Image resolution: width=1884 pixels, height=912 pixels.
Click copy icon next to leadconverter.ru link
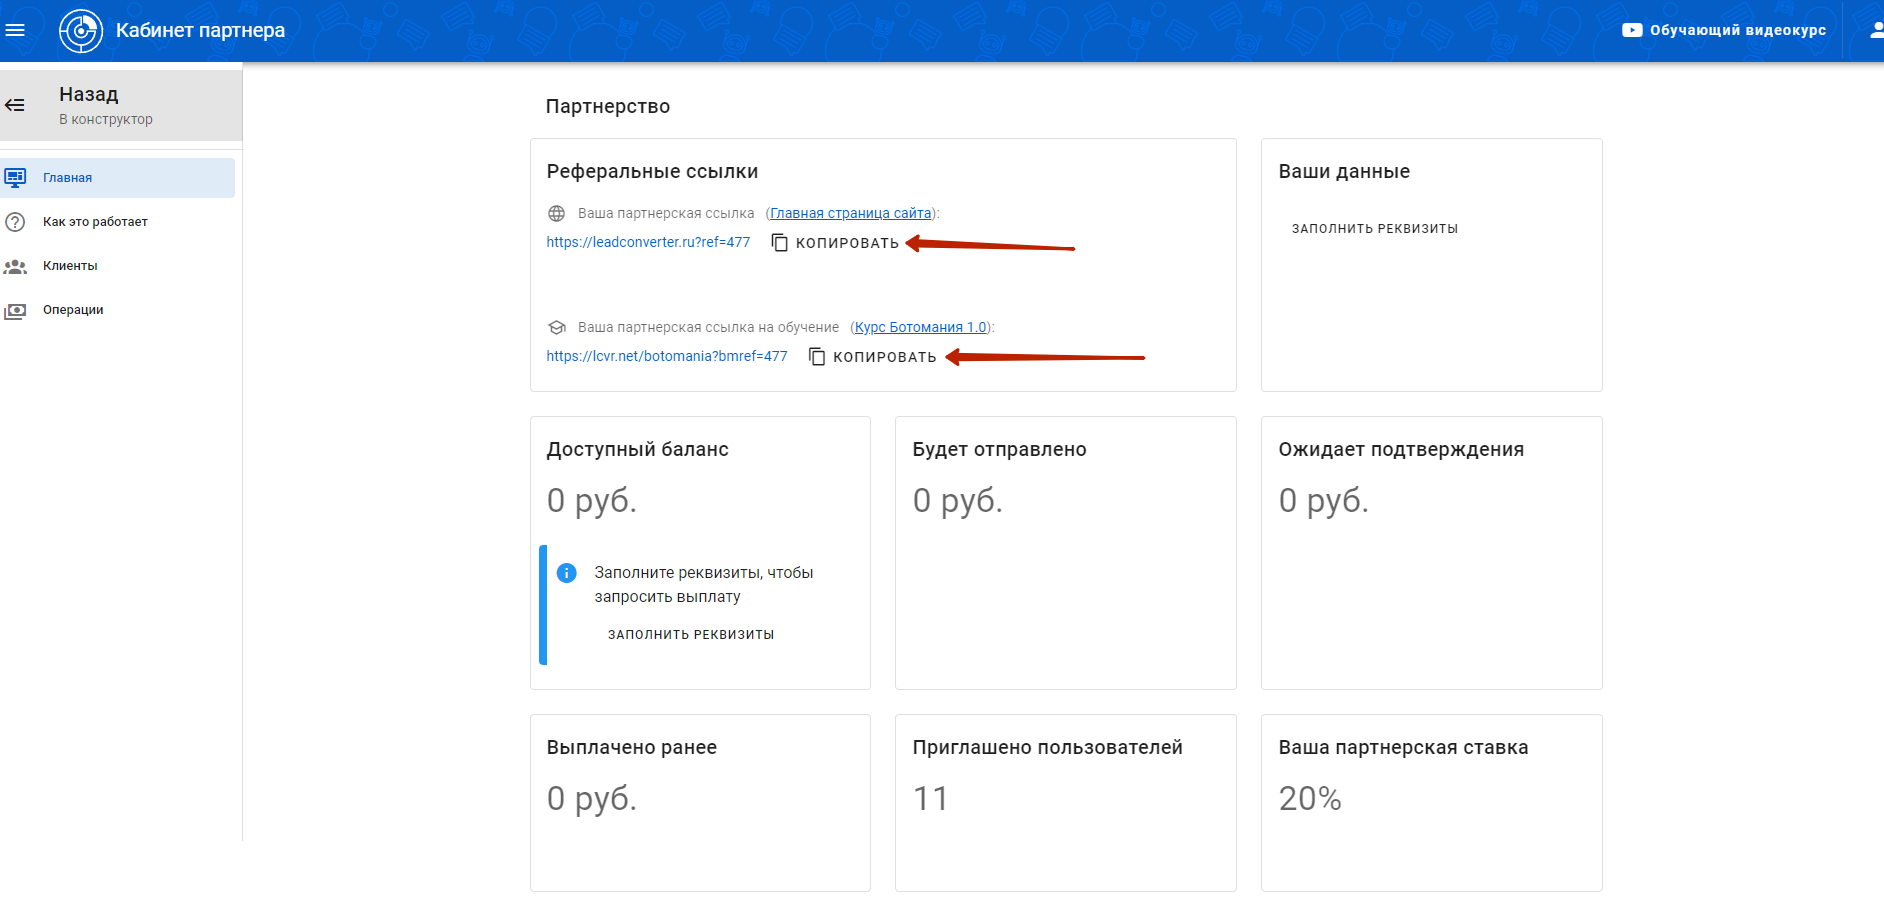780,243
